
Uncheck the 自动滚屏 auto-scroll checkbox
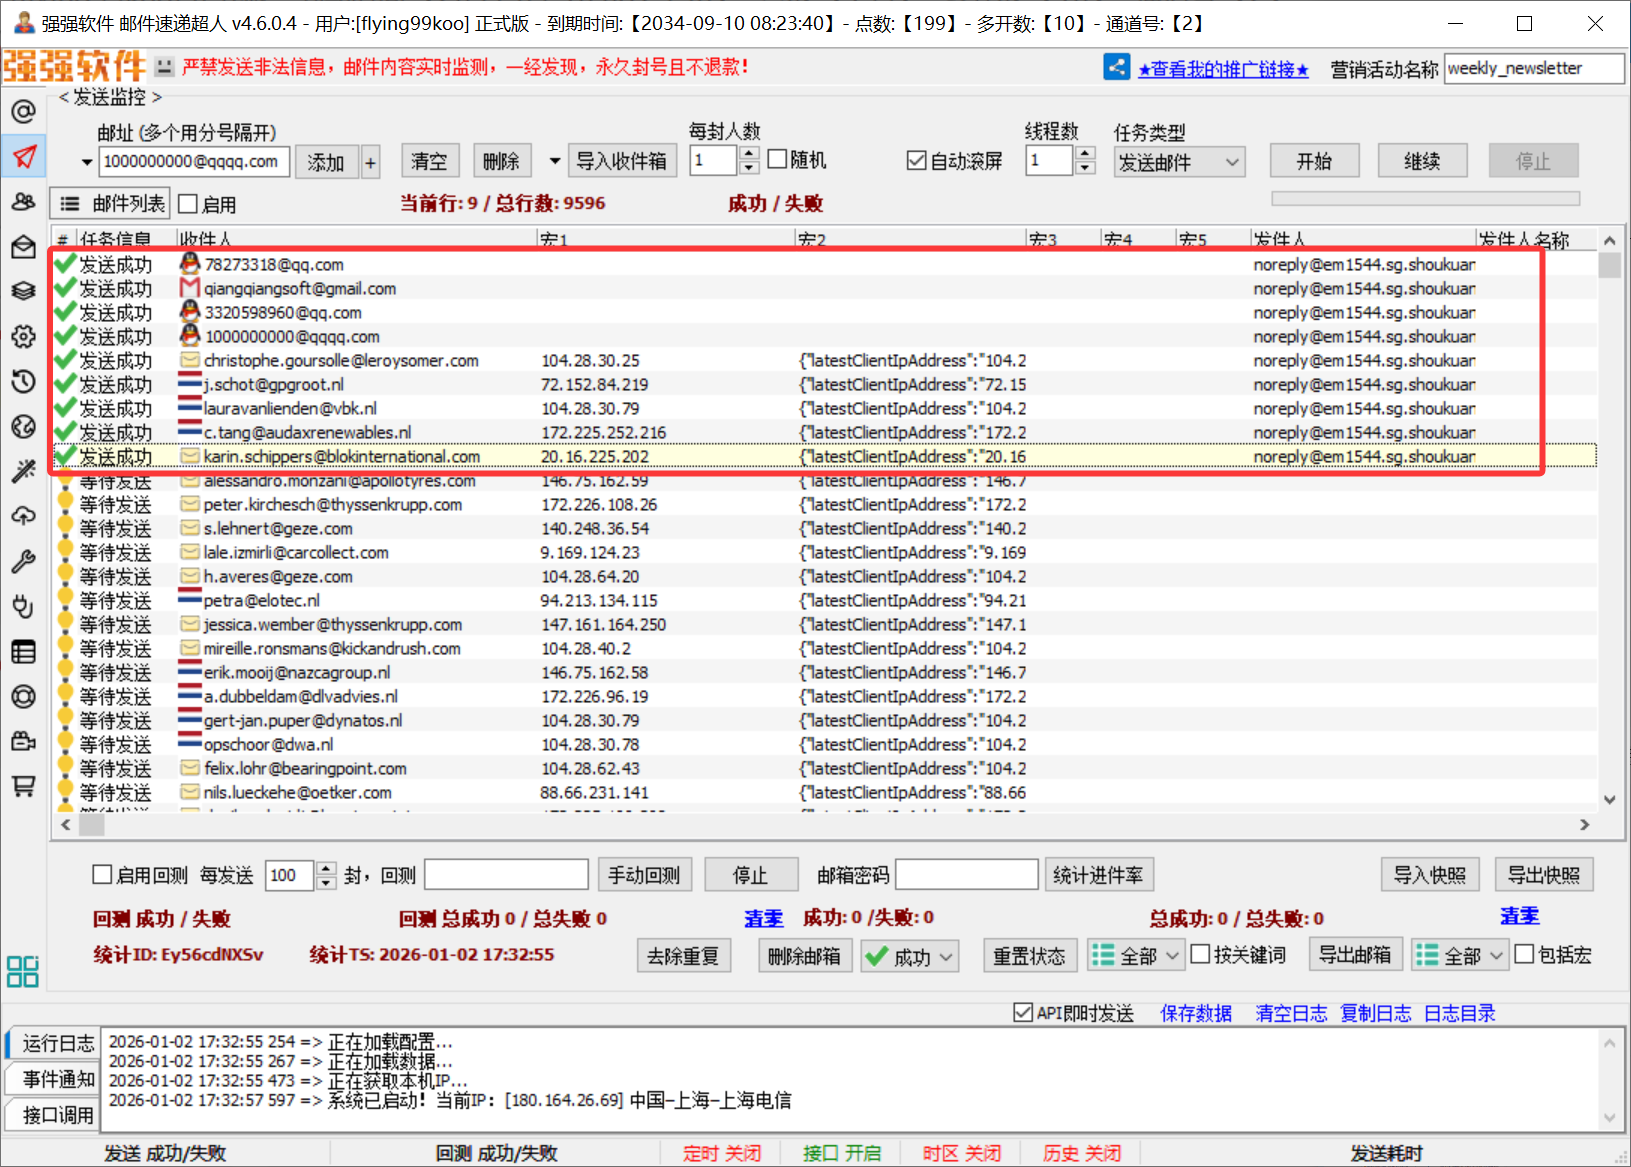coord(916,161)
